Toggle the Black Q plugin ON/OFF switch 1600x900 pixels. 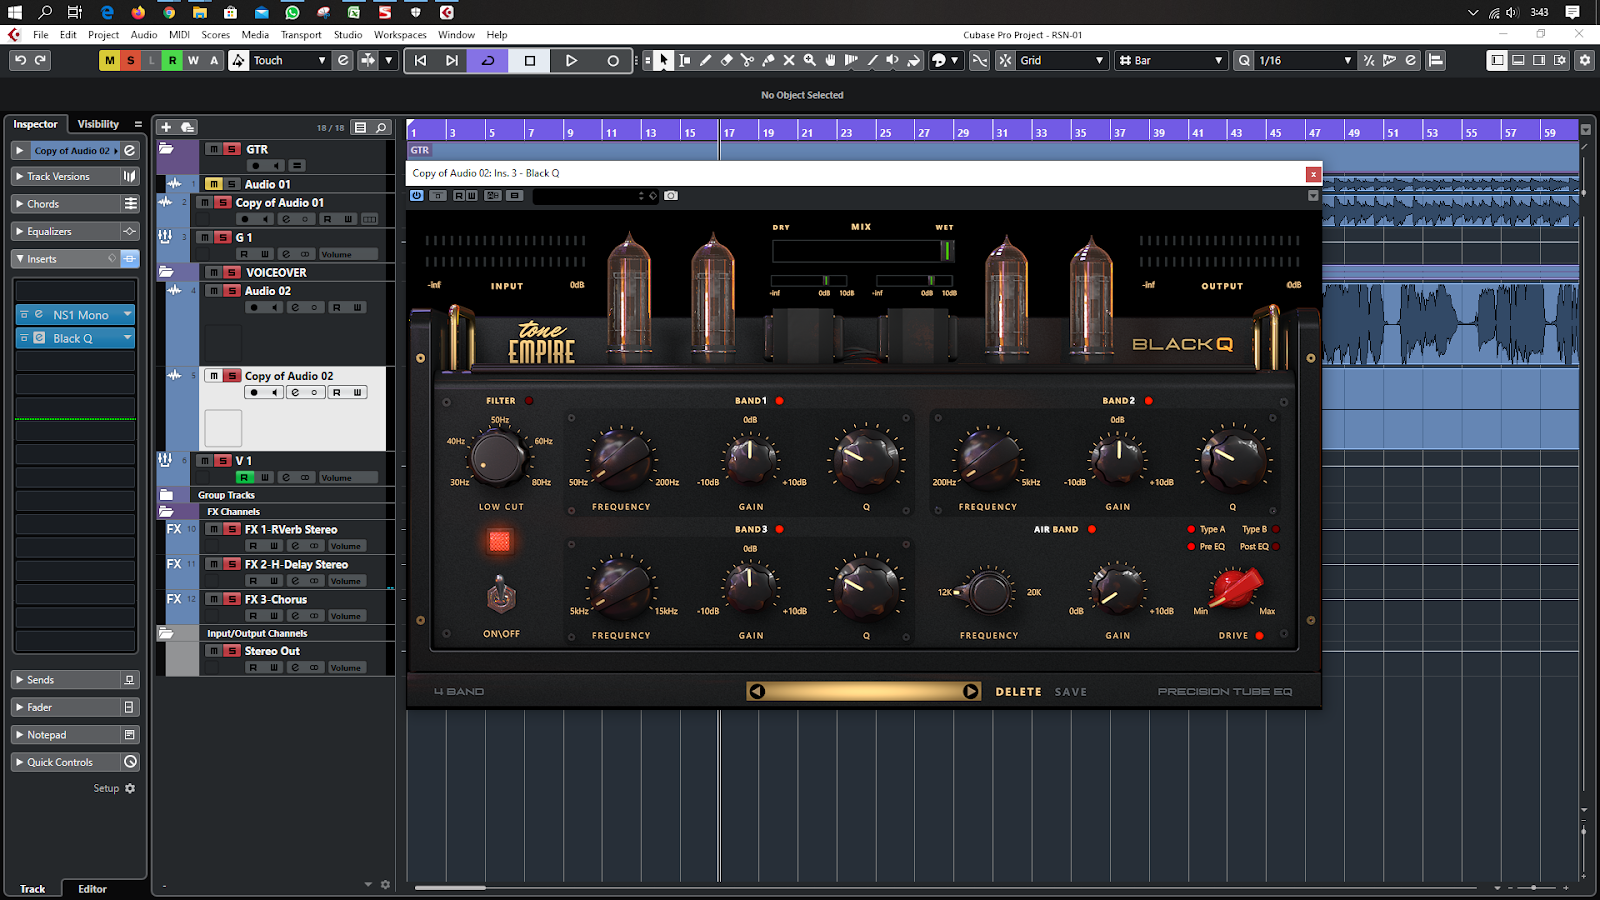coord(501,596)
